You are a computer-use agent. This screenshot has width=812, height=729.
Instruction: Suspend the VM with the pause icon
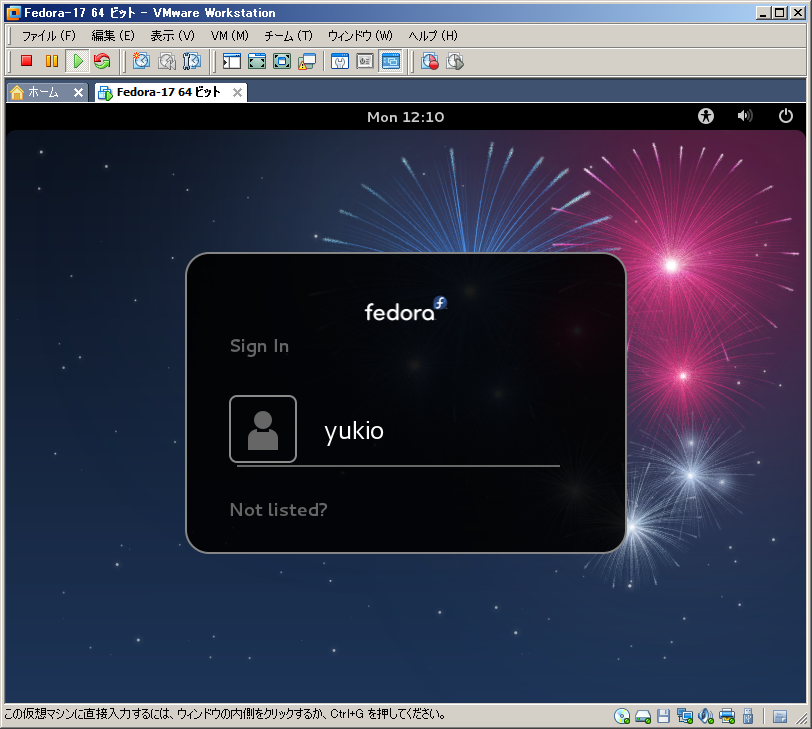[x=52, y=62]
